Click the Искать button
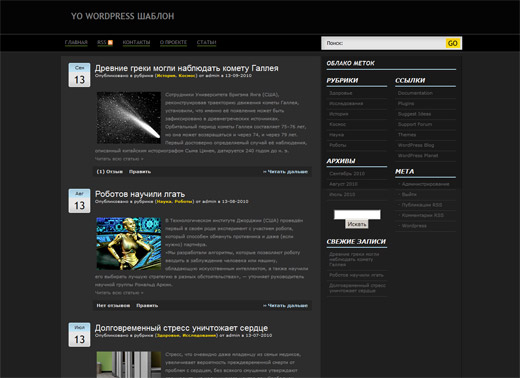The image size is (520, 378). (x=357, y=224)
